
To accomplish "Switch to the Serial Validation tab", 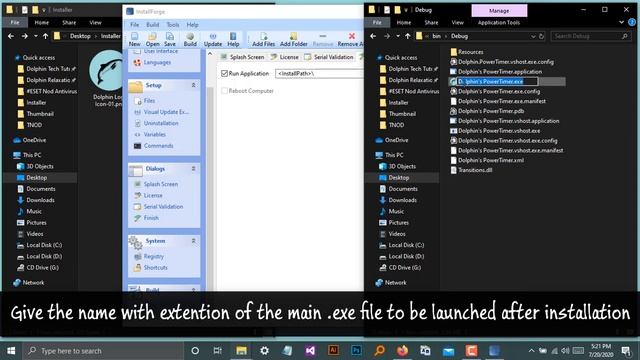I will coord(329,57).
